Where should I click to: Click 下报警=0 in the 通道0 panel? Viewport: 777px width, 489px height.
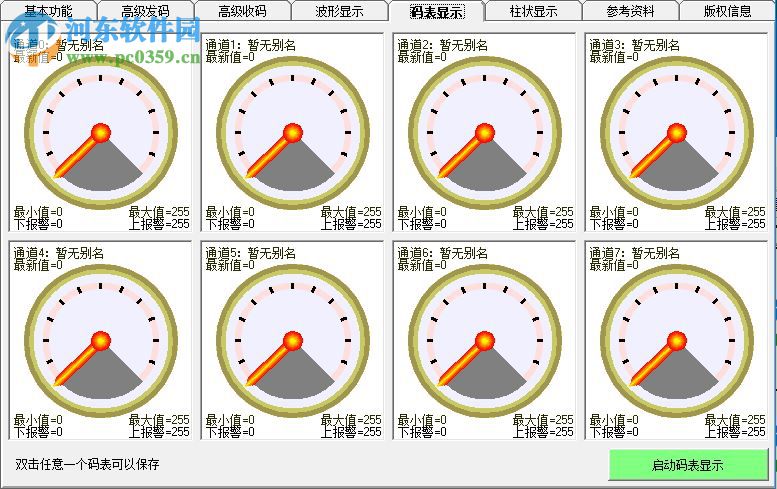[x=38, y=224]
